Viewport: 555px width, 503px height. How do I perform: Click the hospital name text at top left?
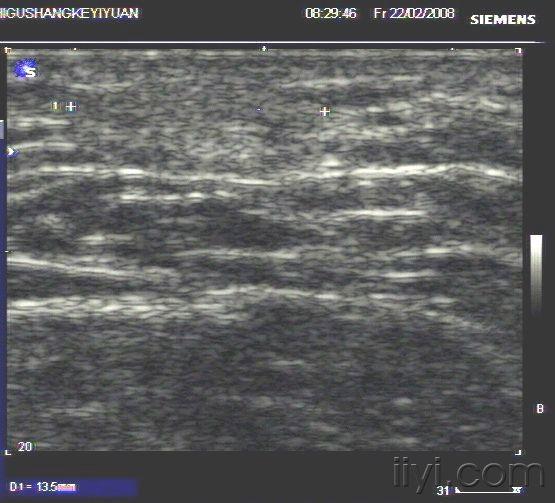click(69, 13)
